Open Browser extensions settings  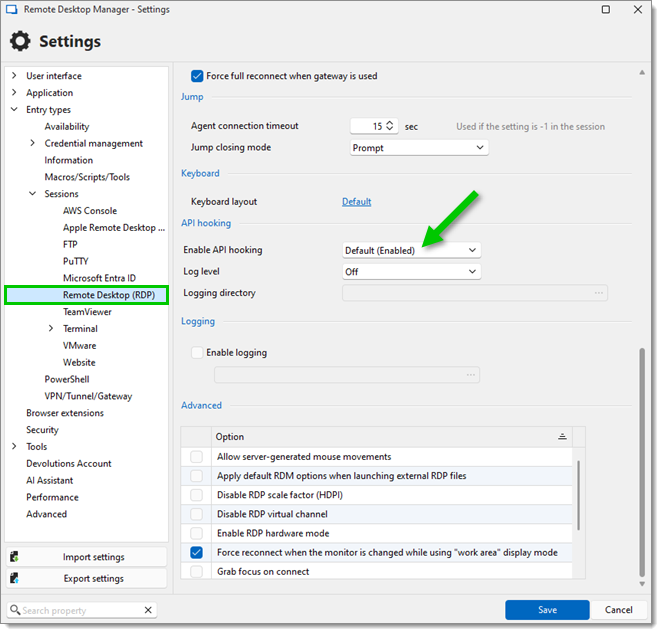[x=65, y=415]
